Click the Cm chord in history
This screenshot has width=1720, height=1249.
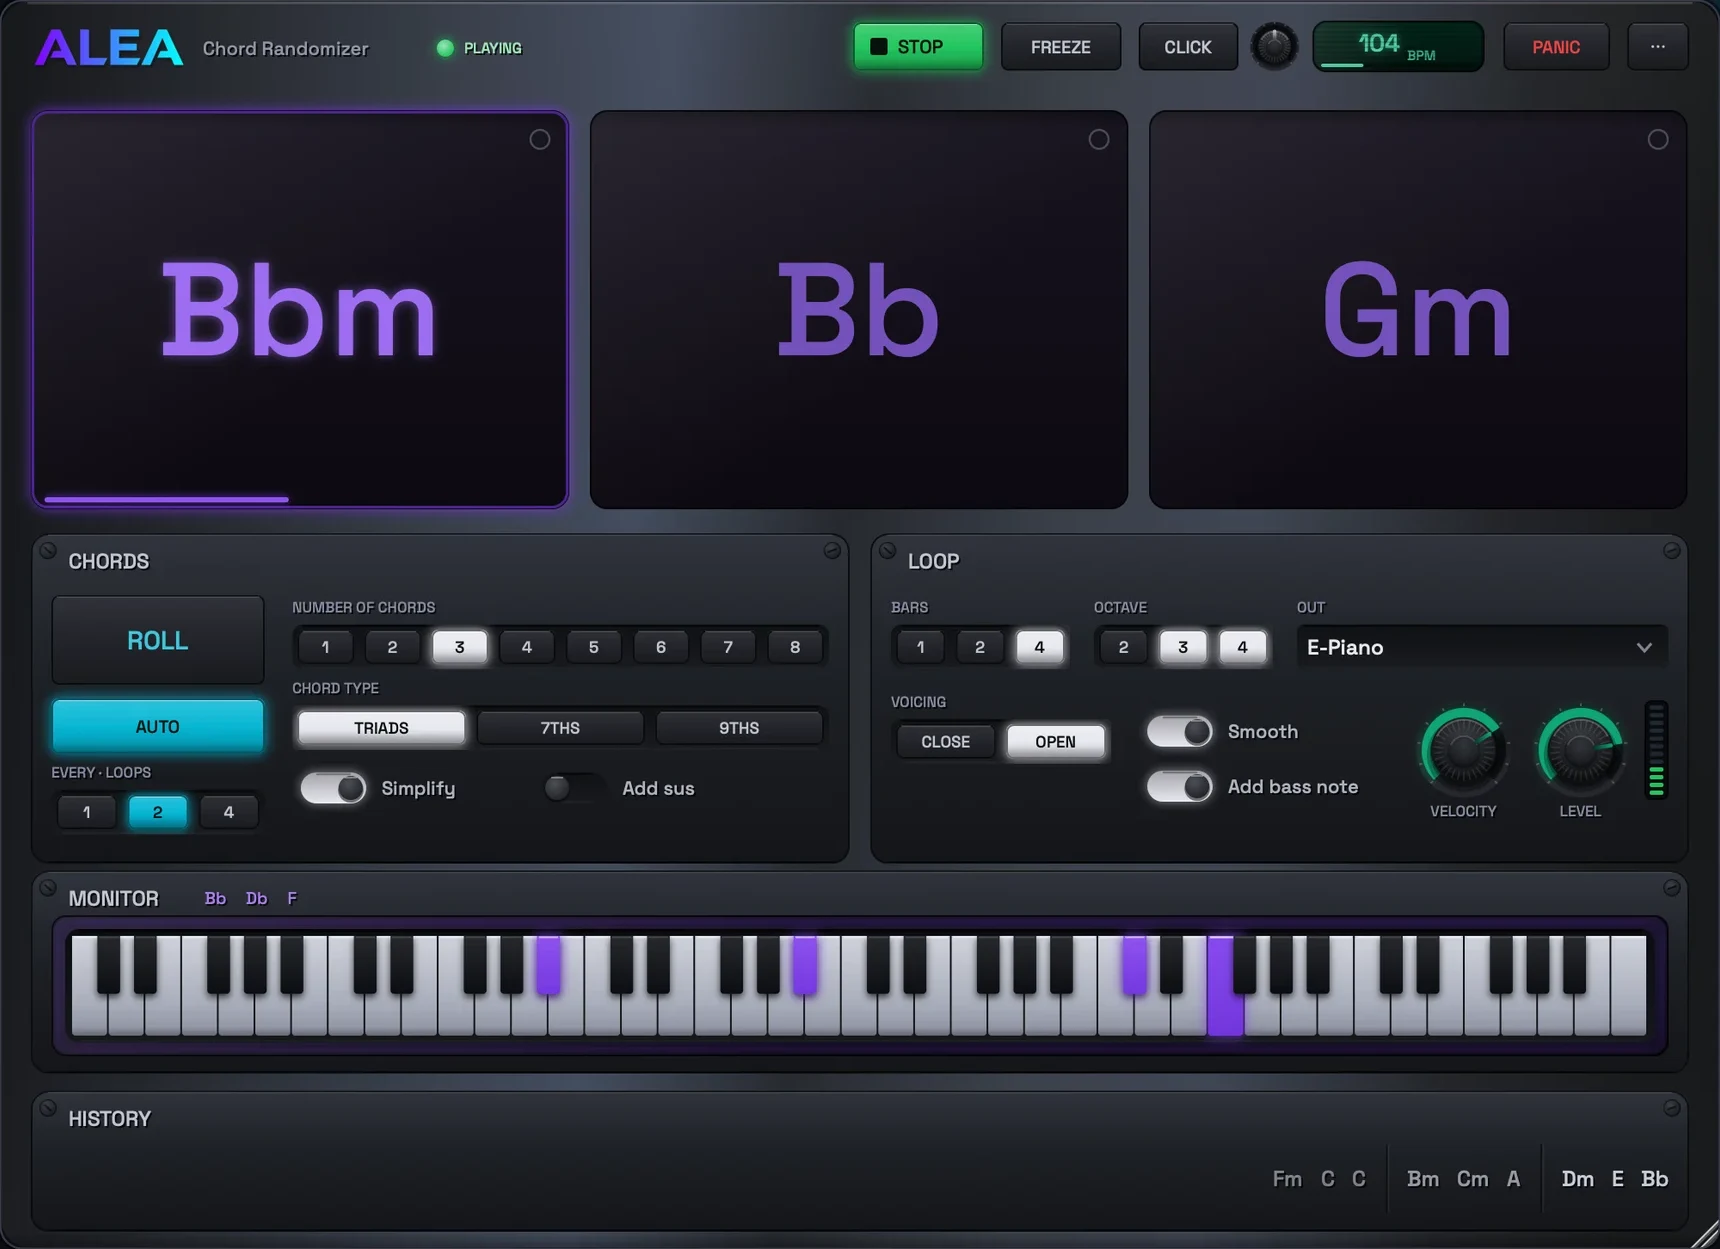(x=1472, y=1179)
